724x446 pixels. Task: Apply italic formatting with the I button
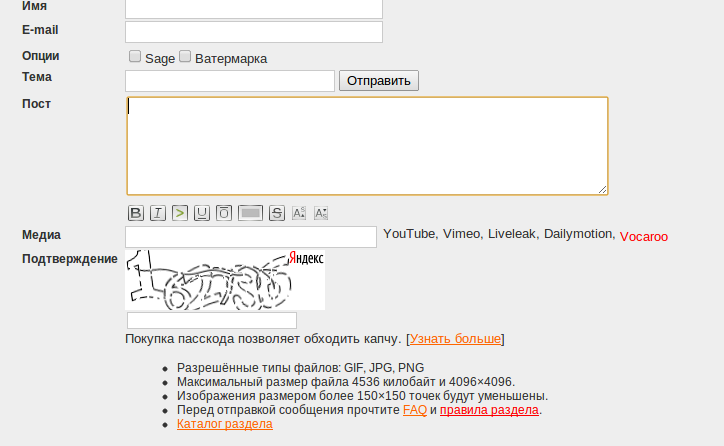click(158, 213)
